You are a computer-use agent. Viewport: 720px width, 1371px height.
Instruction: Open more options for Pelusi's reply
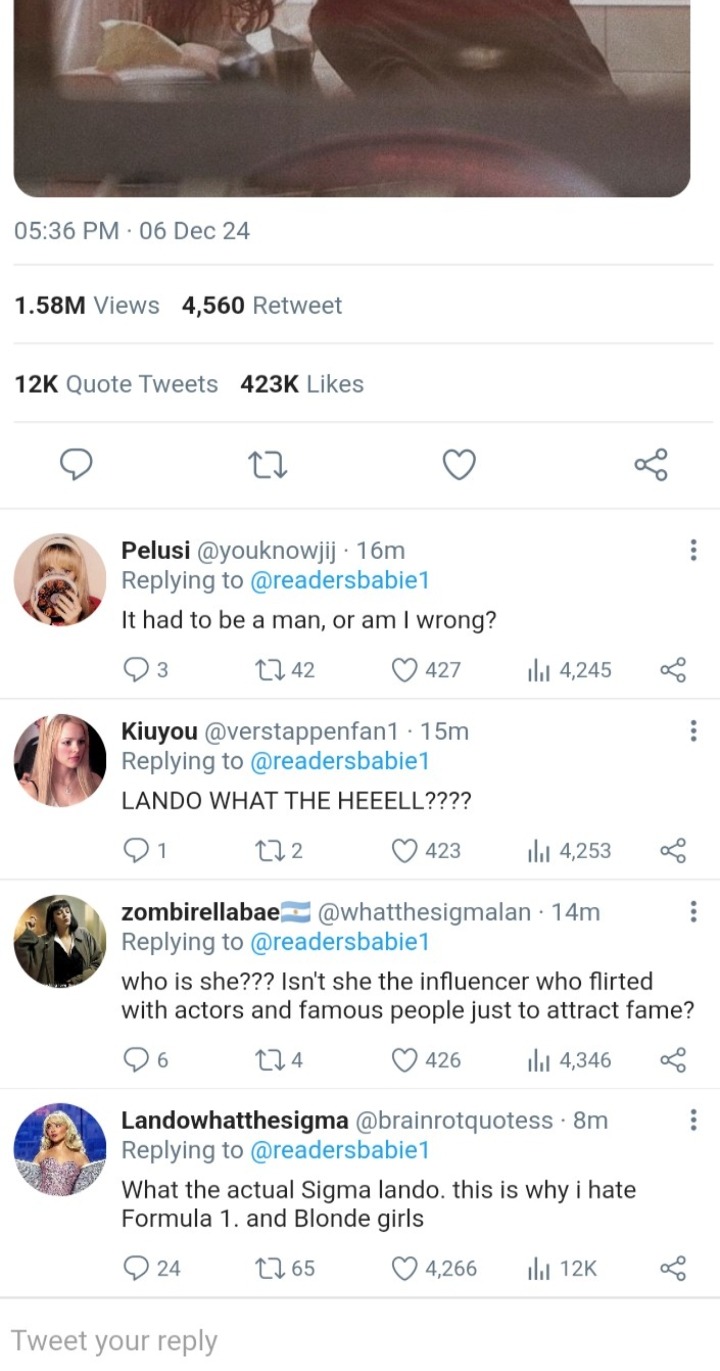tap(693, 550)
